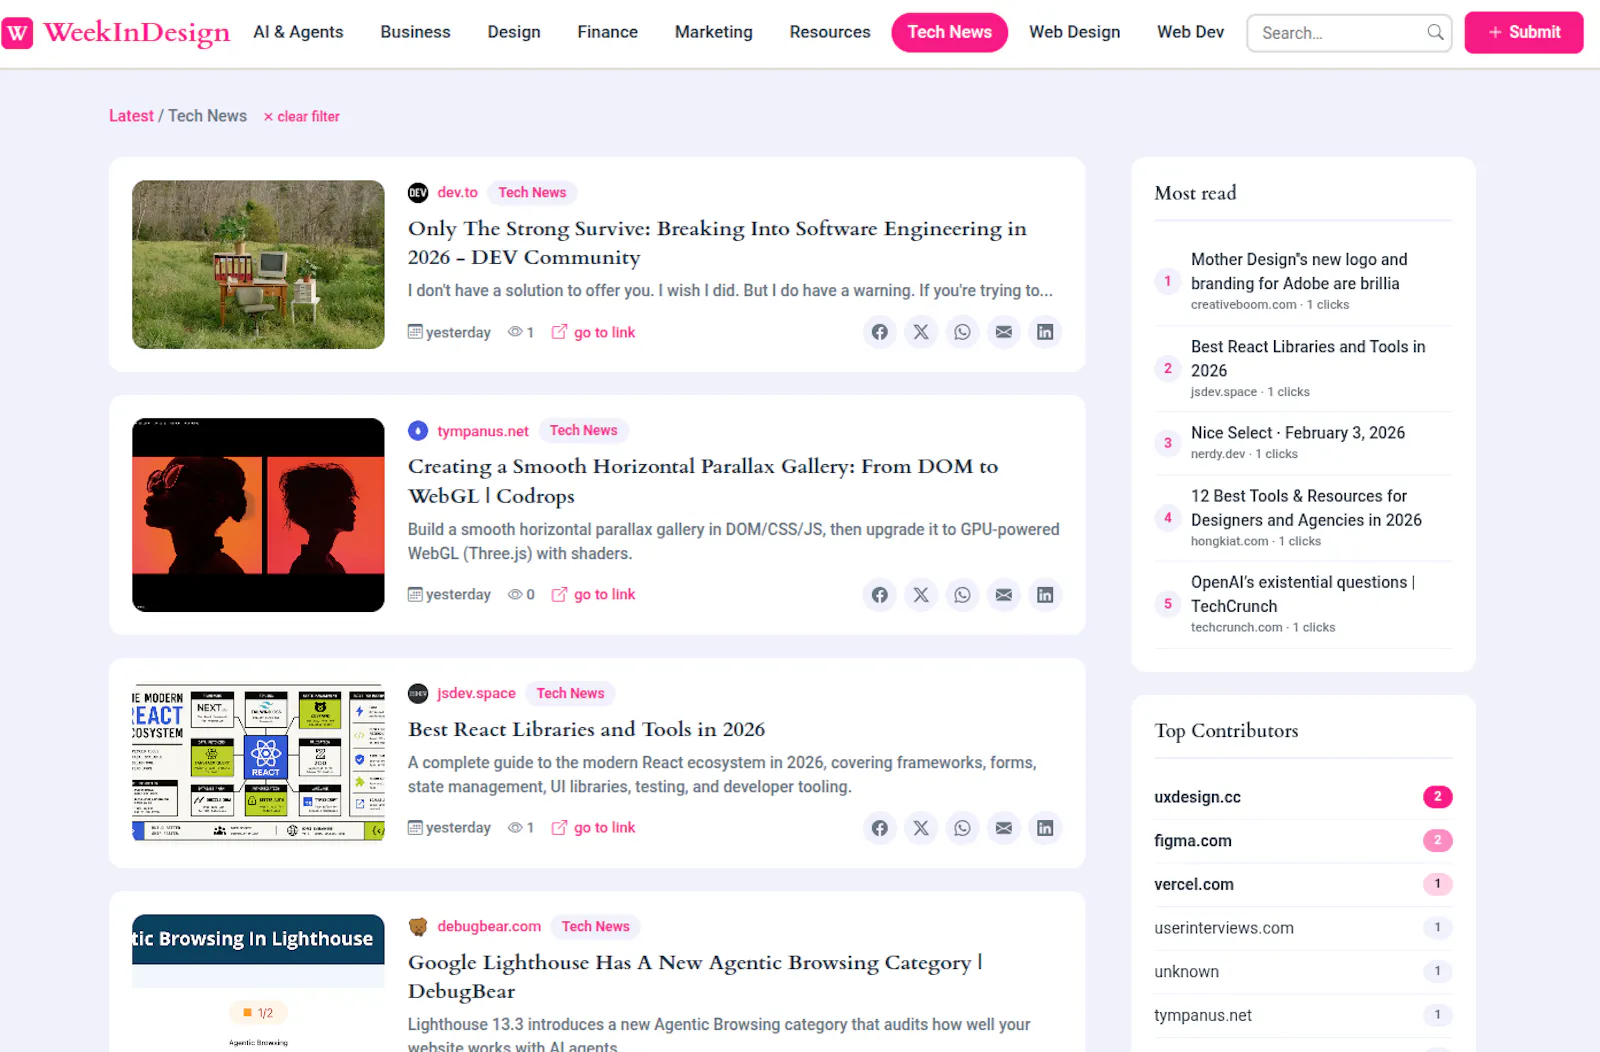This screenshot has height=1052, width=1600.
Task: Click the tympanus.net favicon icon
Action: click(x=418, y=431)
